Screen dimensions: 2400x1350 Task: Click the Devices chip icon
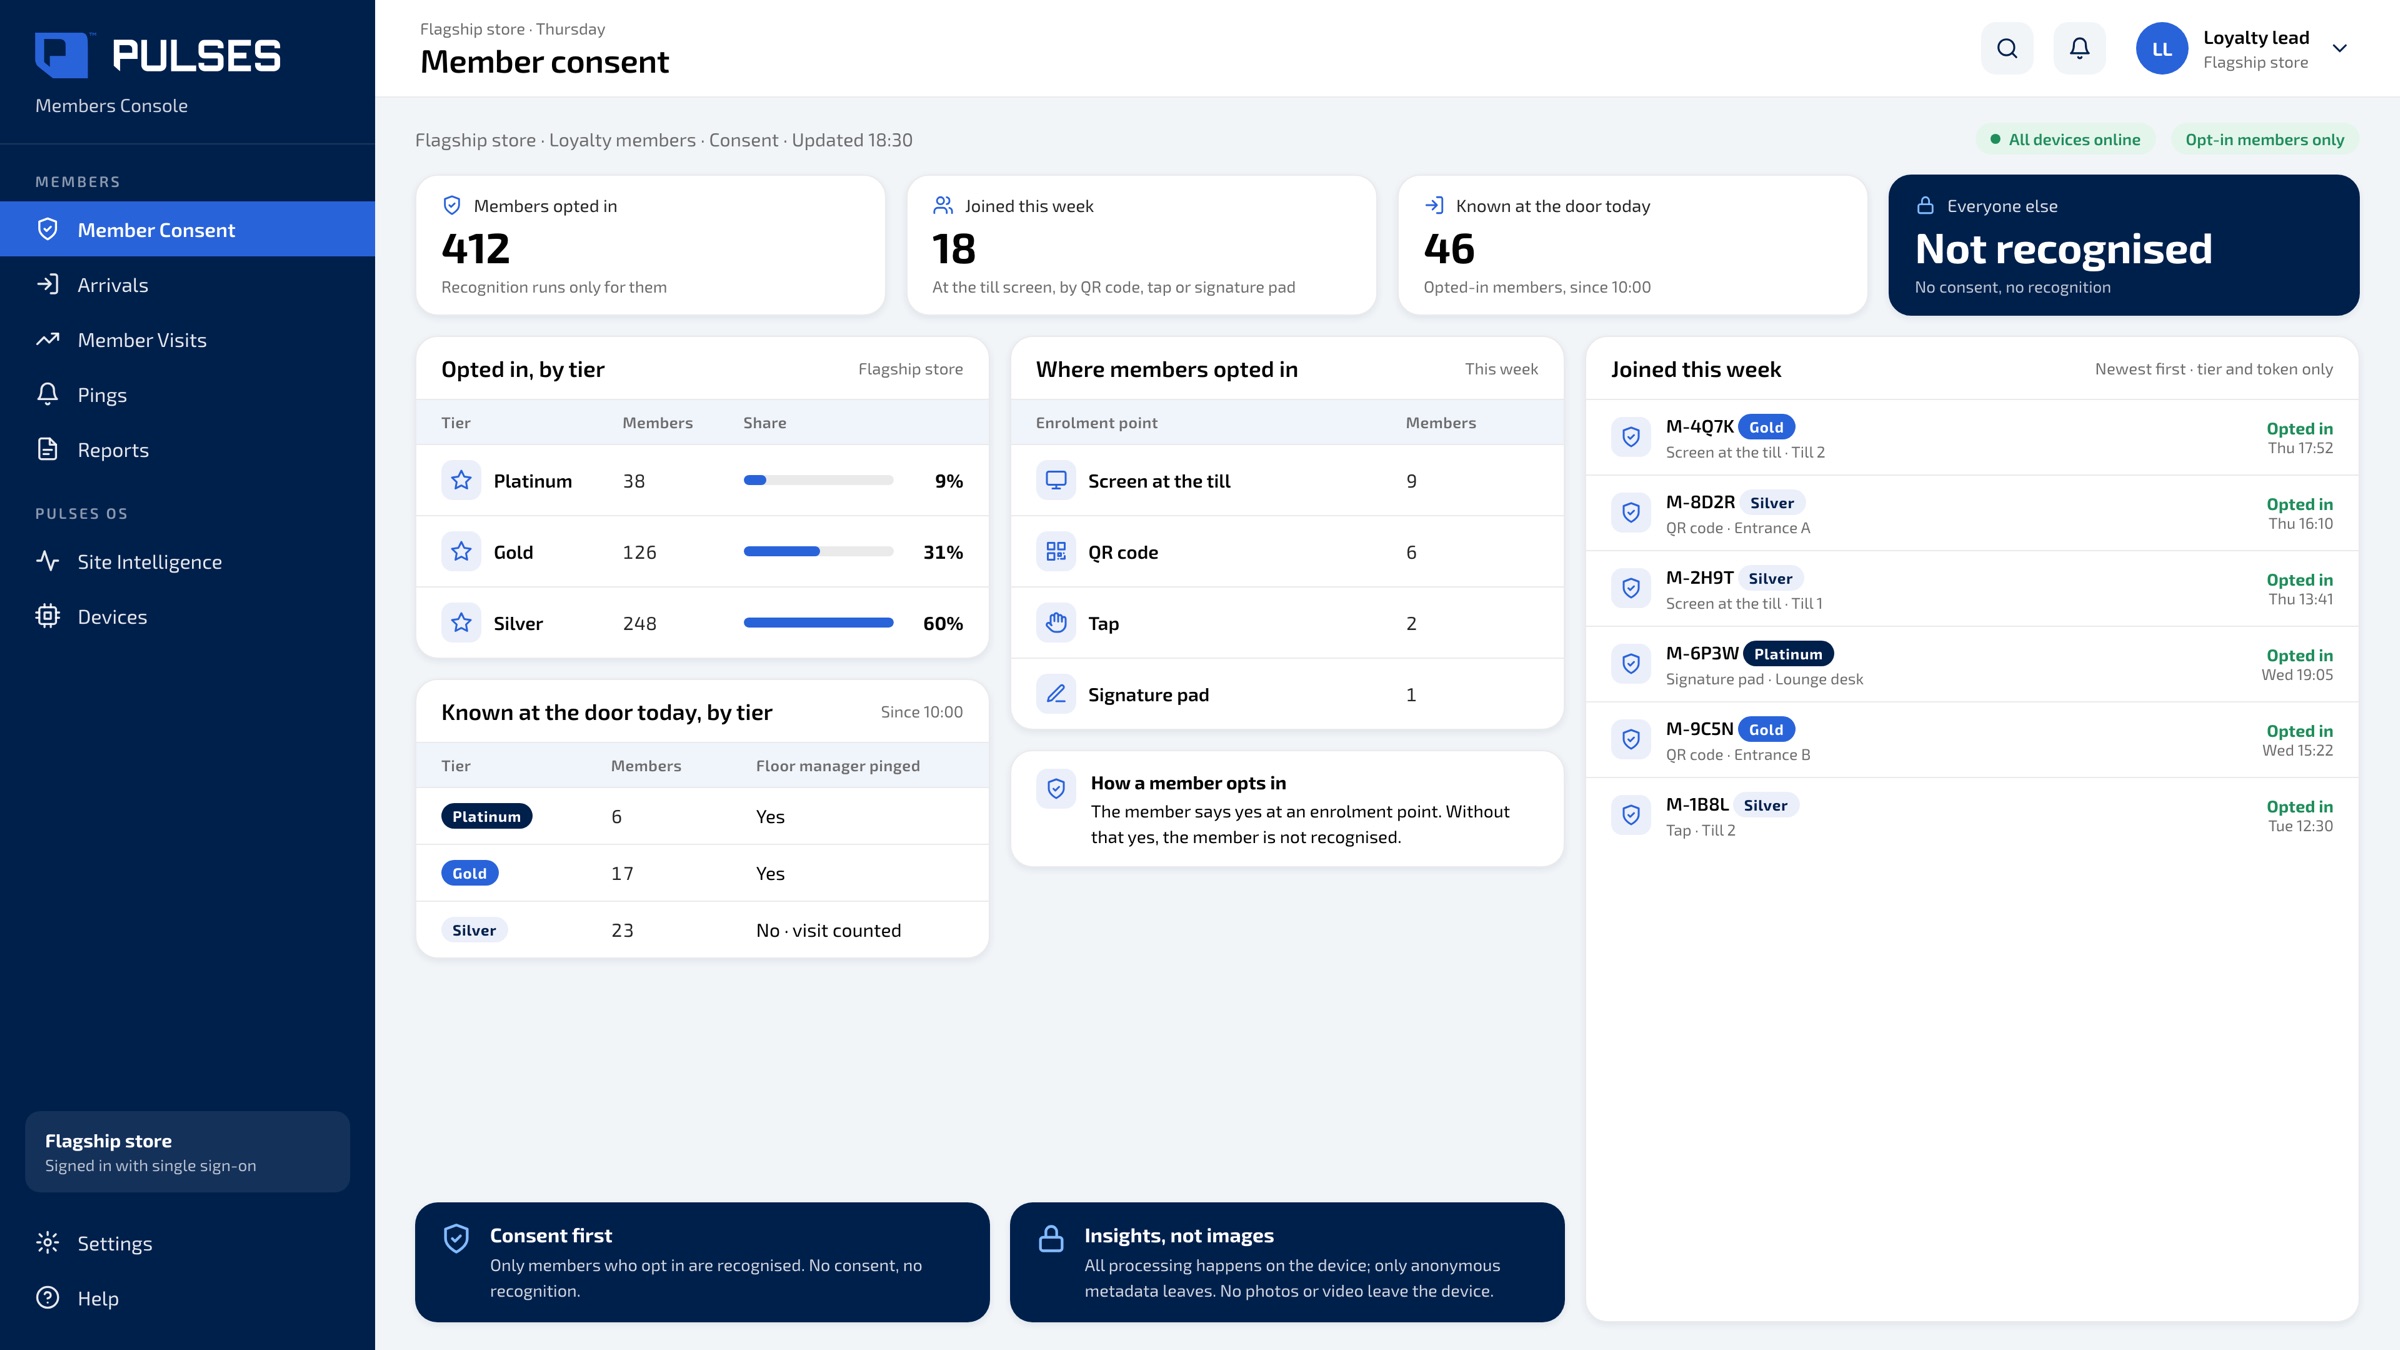(x=47, y=616)
